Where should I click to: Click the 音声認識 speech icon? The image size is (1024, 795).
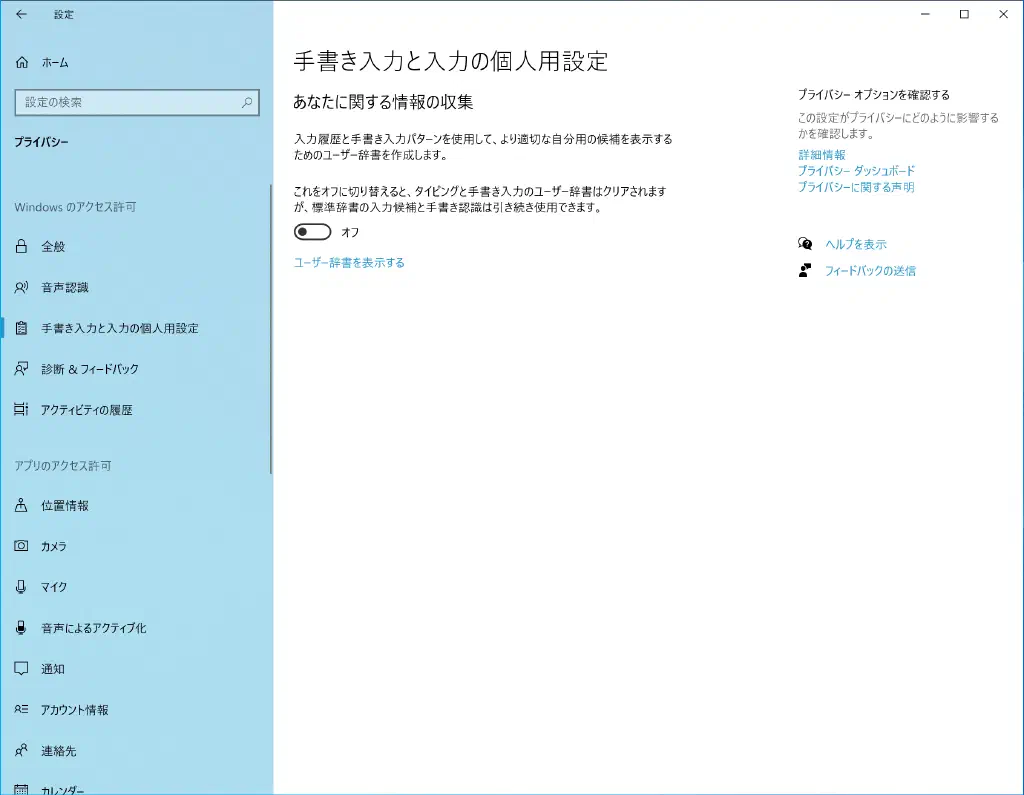click(x=21, y=287)
